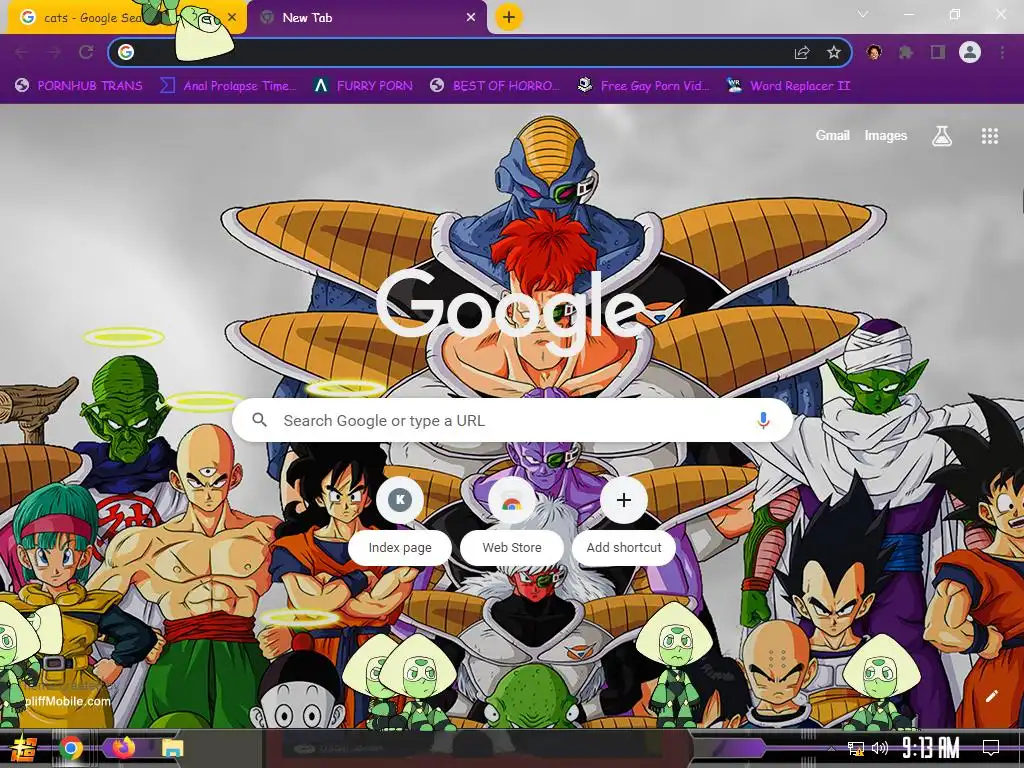Open the BEST OF HORRO... bookmark
The height and width of the screenshot is (768, 1024).
pos(495,86)
